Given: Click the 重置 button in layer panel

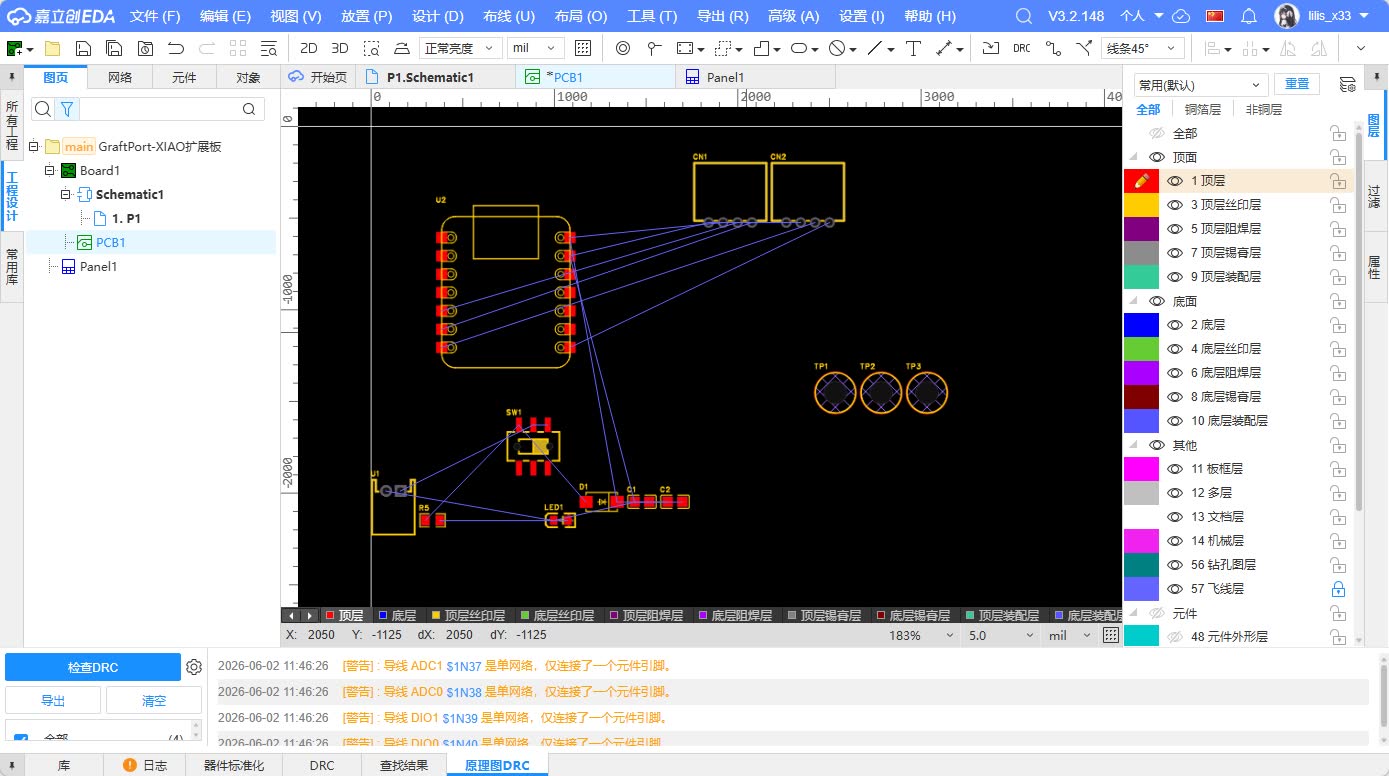Looking at the screenshot, I should (x=1296, y=85).
